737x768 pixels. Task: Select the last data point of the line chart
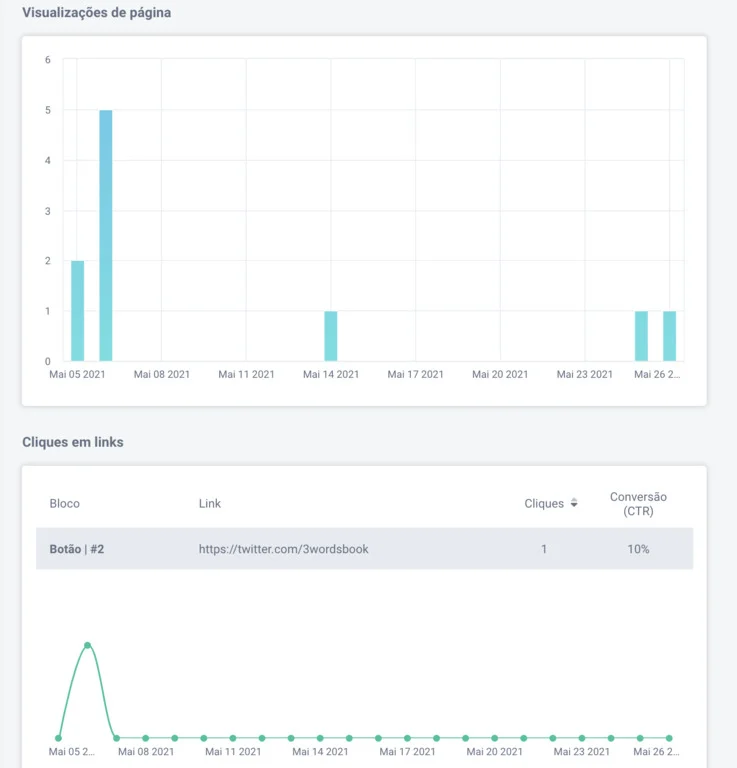point(669,738)
